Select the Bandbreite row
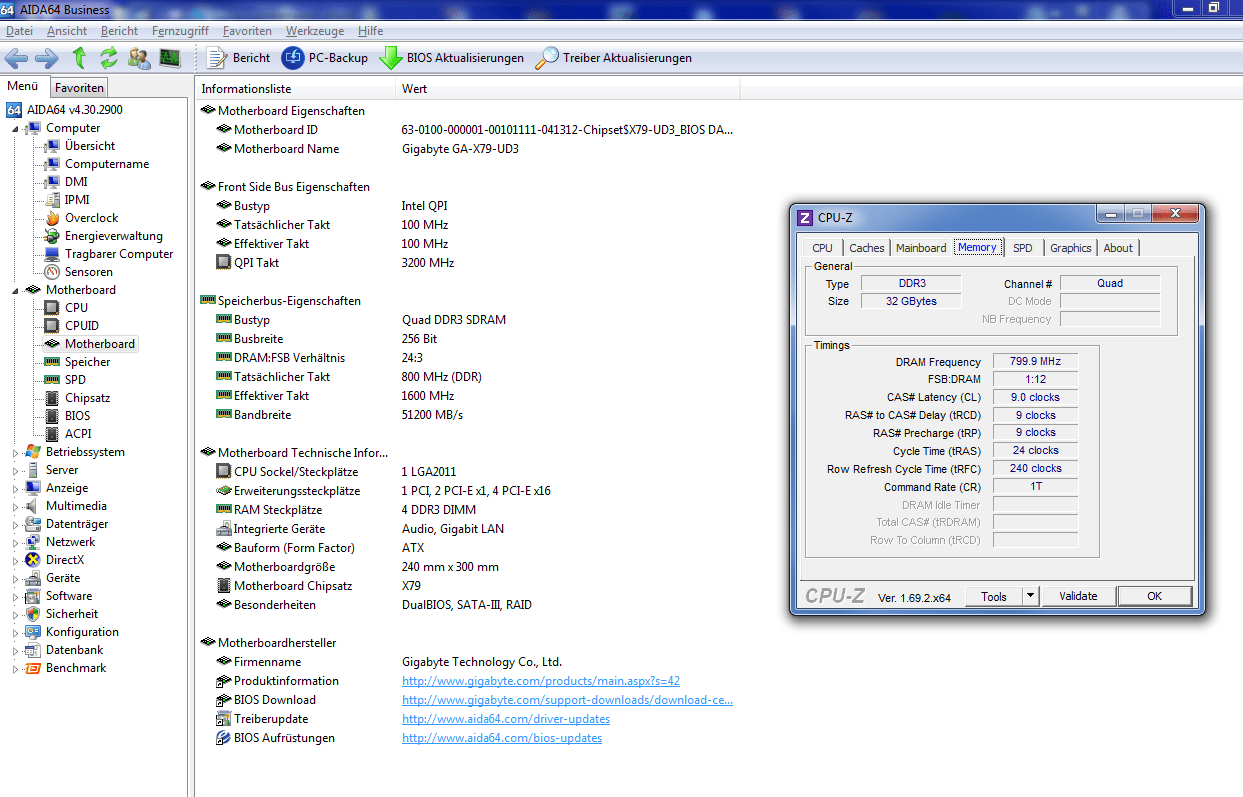 [467, 415]
